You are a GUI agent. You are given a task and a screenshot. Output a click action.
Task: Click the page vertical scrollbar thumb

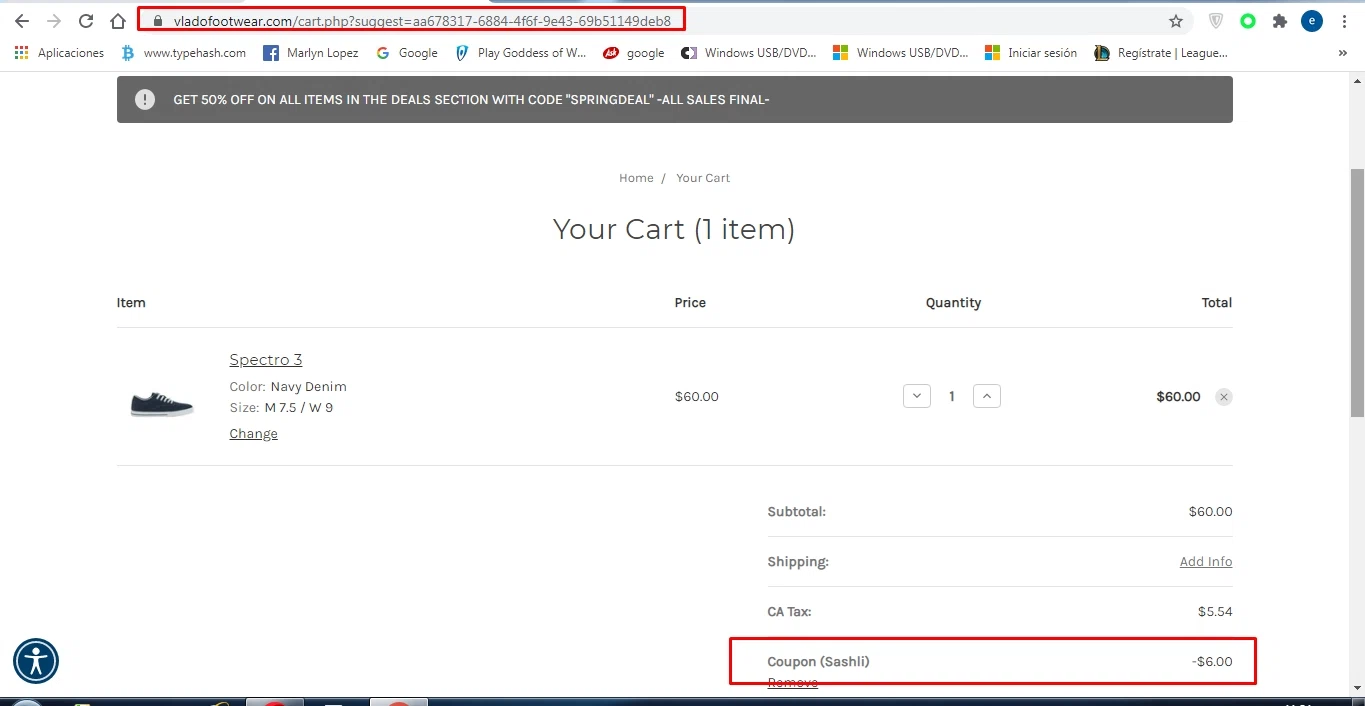[x=1357, y=293]
